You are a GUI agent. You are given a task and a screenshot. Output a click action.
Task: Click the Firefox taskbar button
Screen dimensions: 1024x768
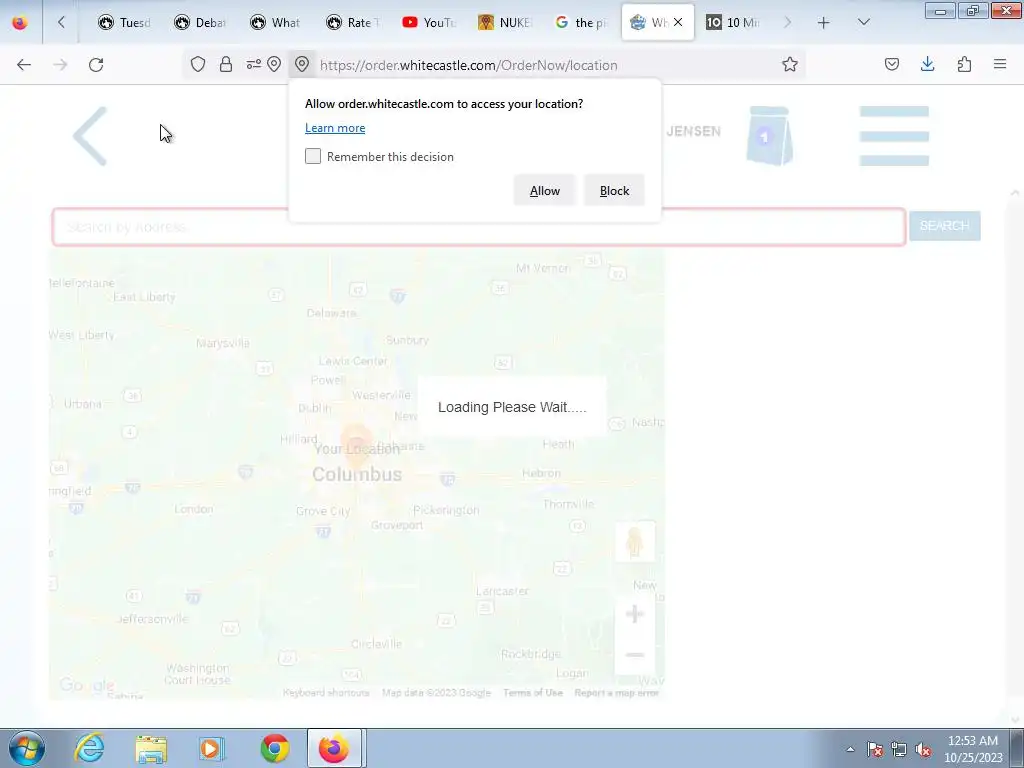(x=334, y=748)
